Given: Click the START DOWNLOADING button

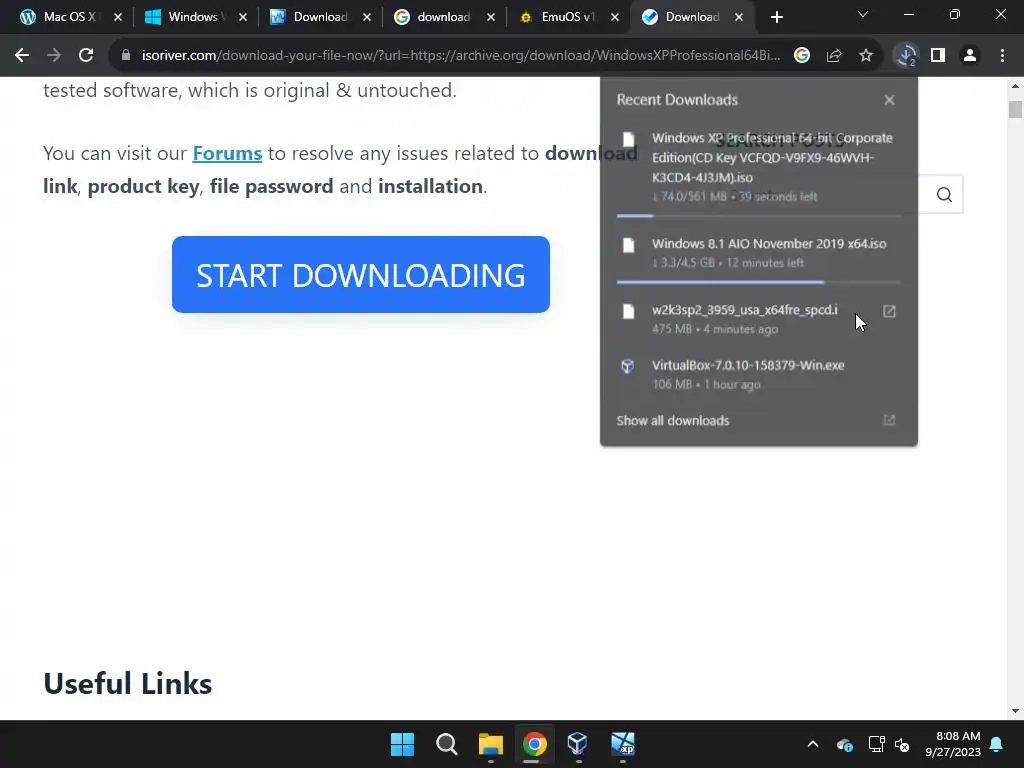Looking at the screenshot, I should (360, 274).
